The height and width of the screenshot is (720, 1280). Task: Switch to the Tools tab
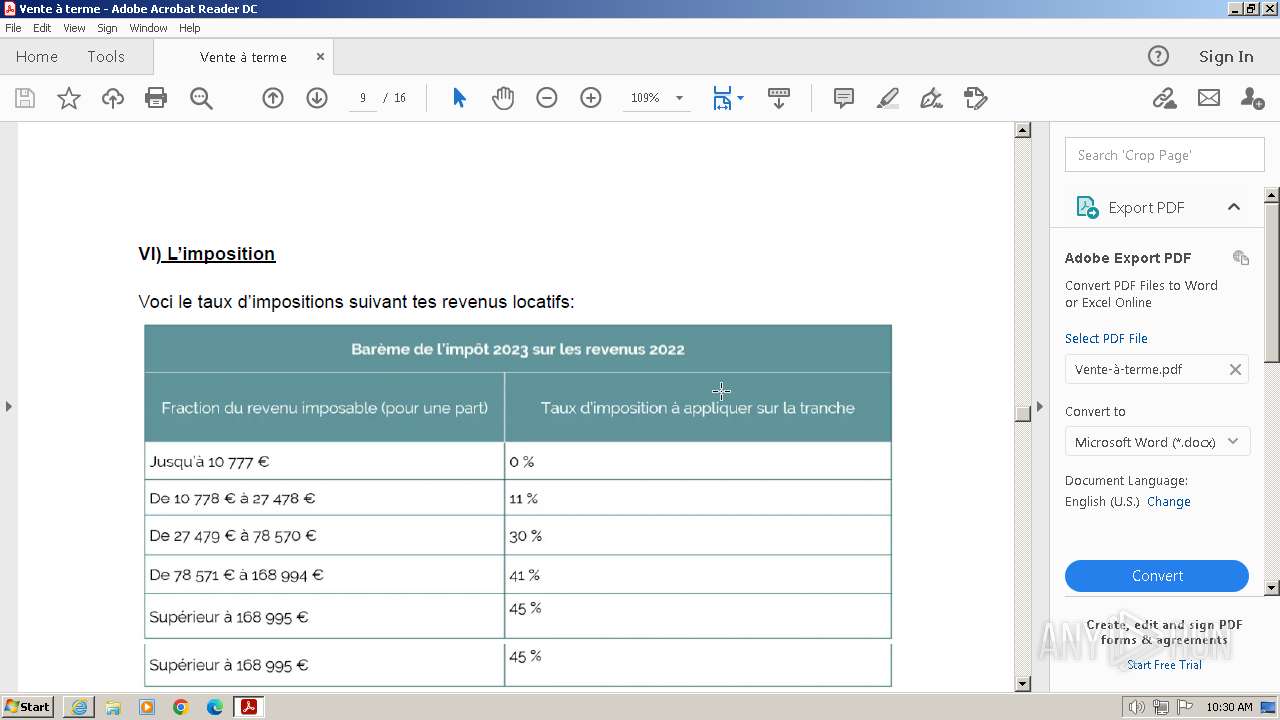click(106, 56)
